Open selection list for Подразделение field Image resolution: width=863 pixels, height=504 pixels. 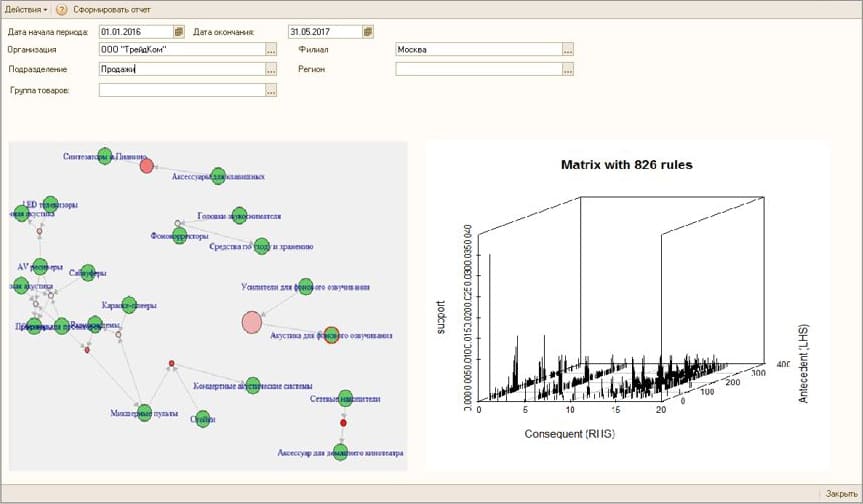270,70
